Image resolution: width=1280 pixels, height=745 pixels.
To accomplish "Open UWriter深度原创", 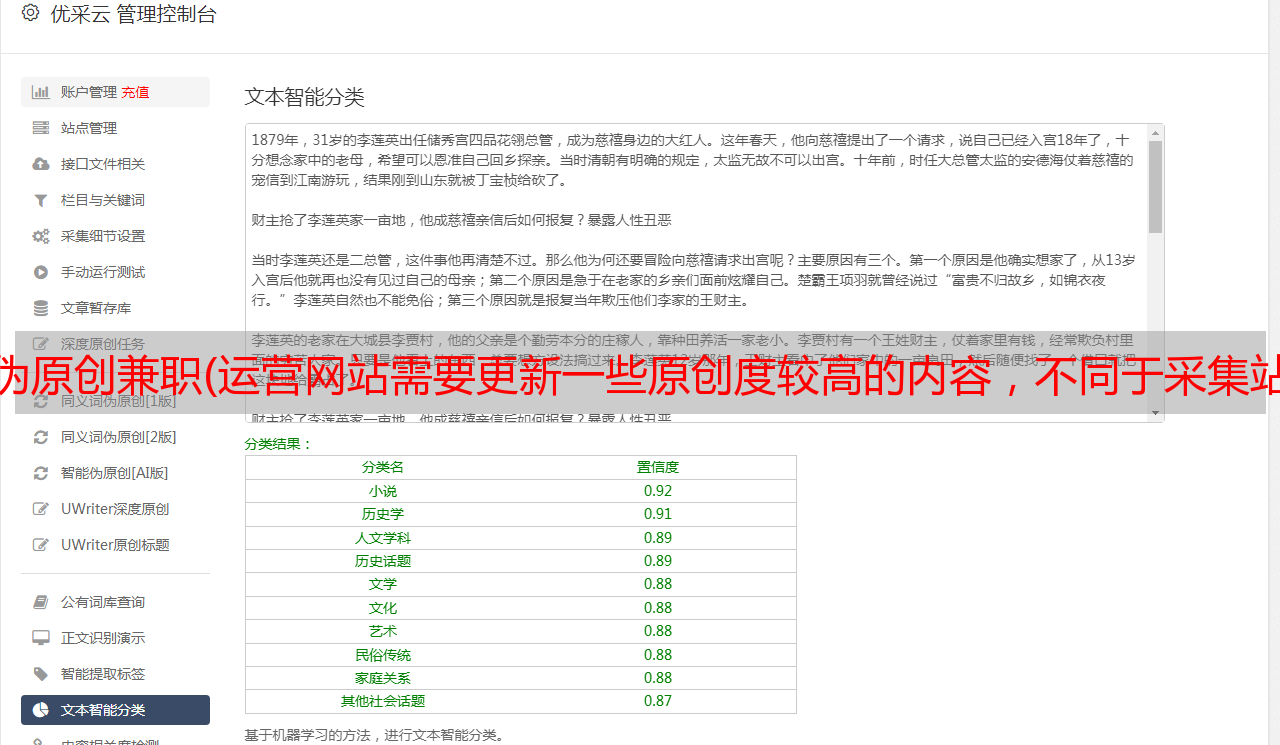I will [x=115, y=509].
